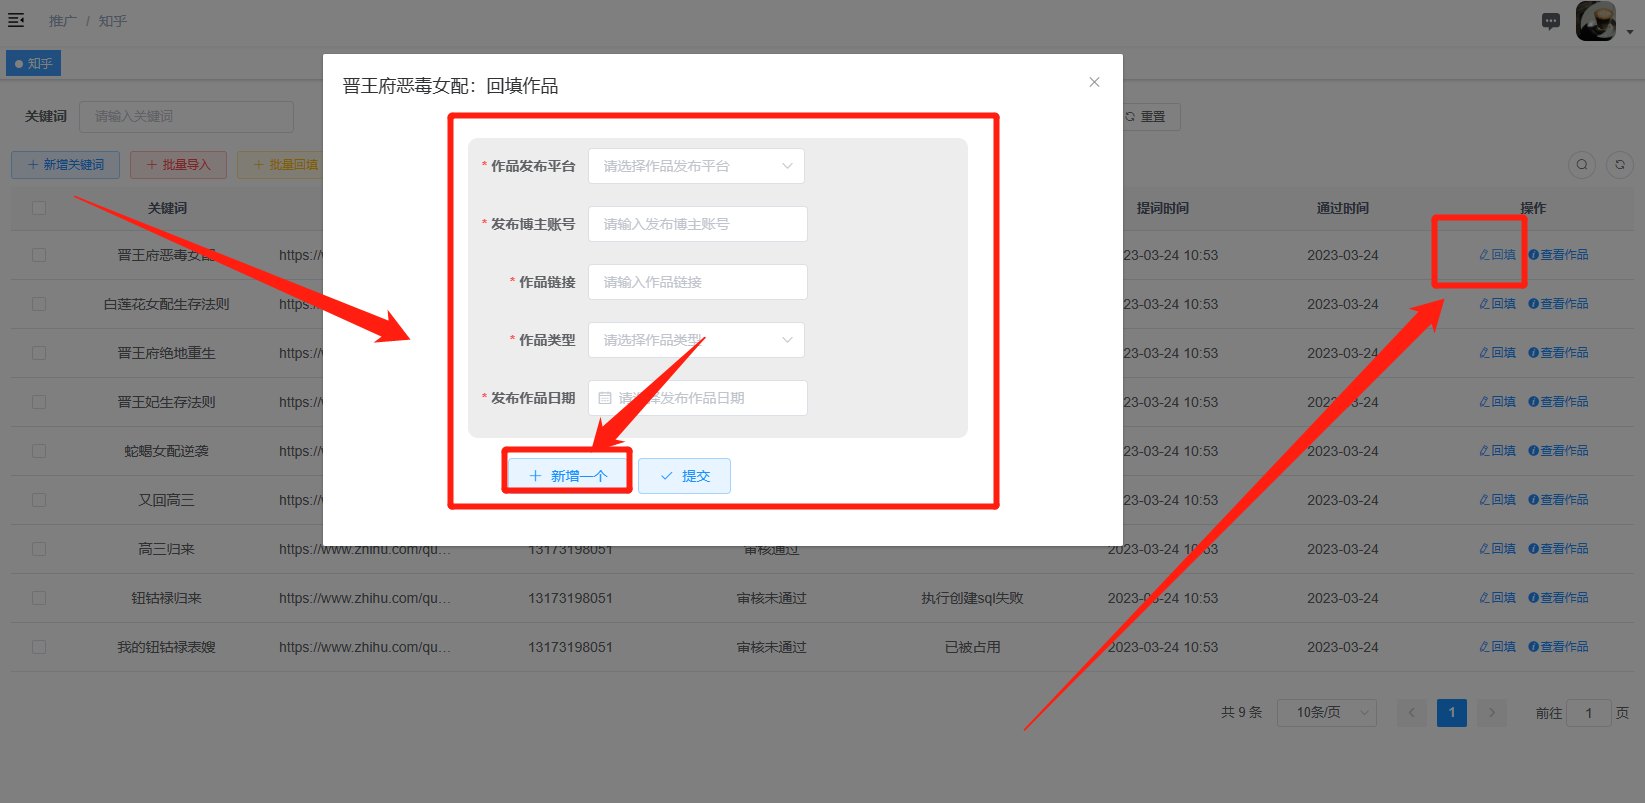Open the 10条/页 page size dropdown
The width and height of the screenshot is (1645, 803).
click(x=1326, y=713)
